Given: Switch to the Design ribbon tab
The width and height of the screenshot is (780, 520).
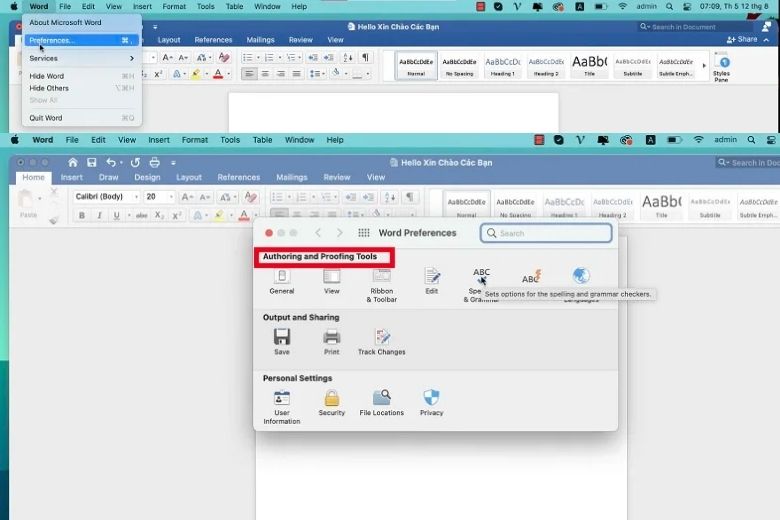Looking at the screenshot, I should point(147,177).
